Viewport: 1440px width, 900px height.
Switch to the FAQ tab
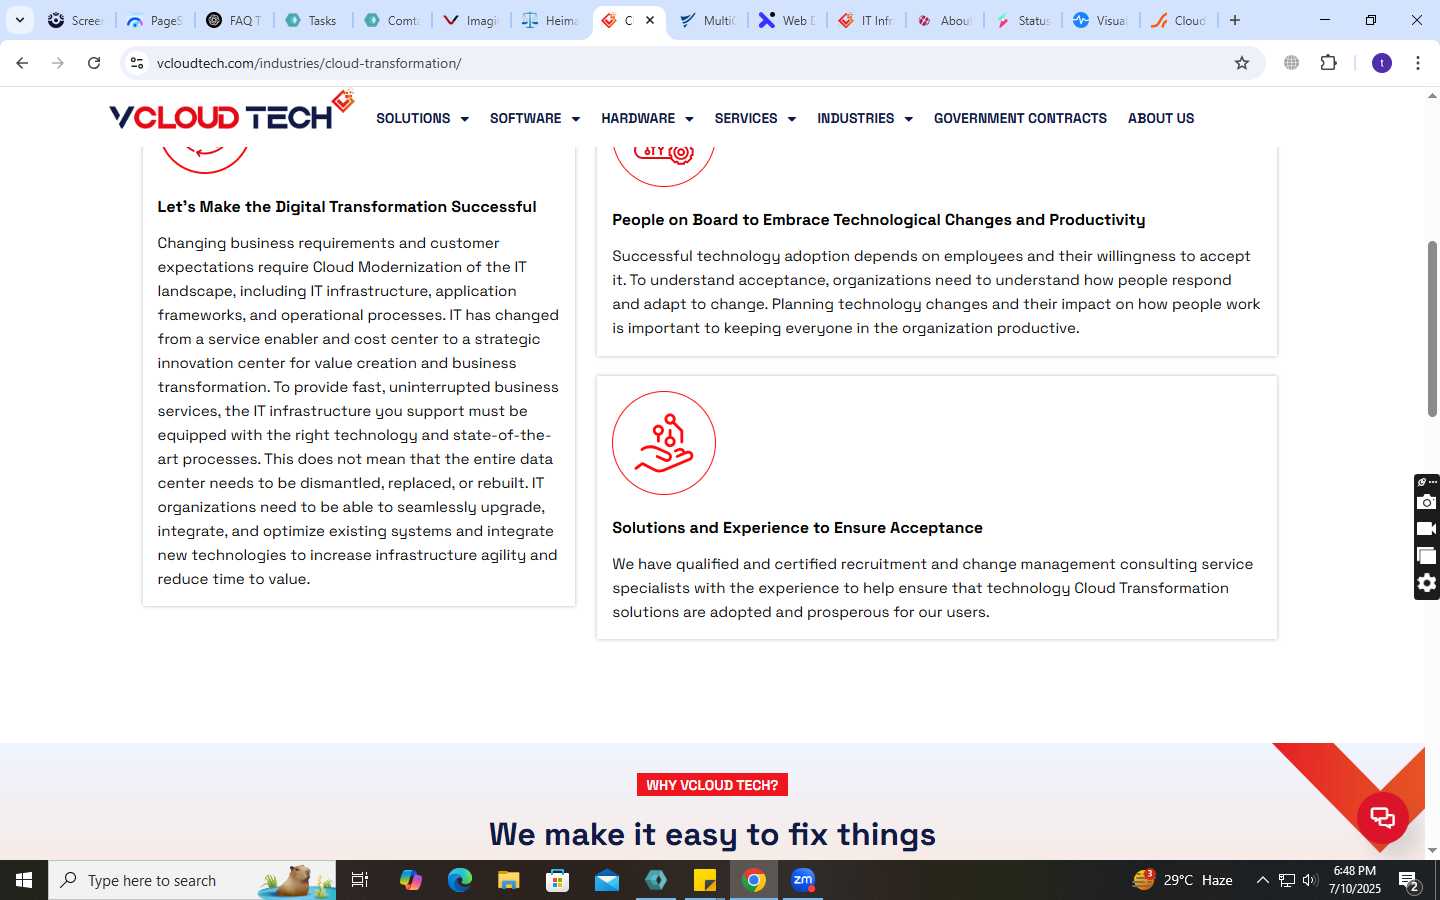(x=233, y=20)
